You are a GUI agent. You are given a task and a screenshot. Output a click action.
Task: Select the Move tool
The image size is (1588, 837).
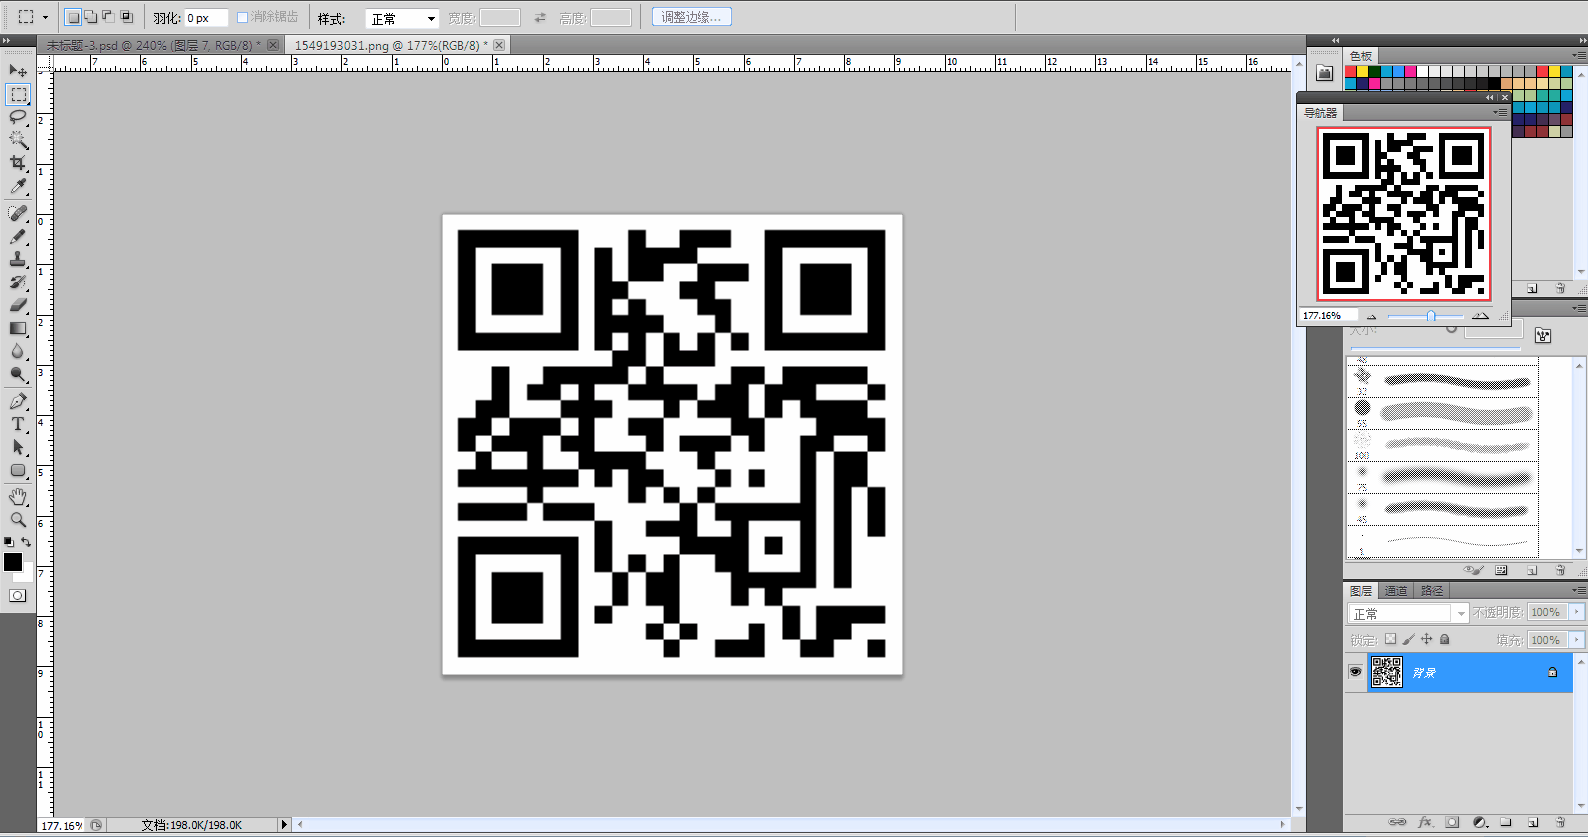coord(18,70)
